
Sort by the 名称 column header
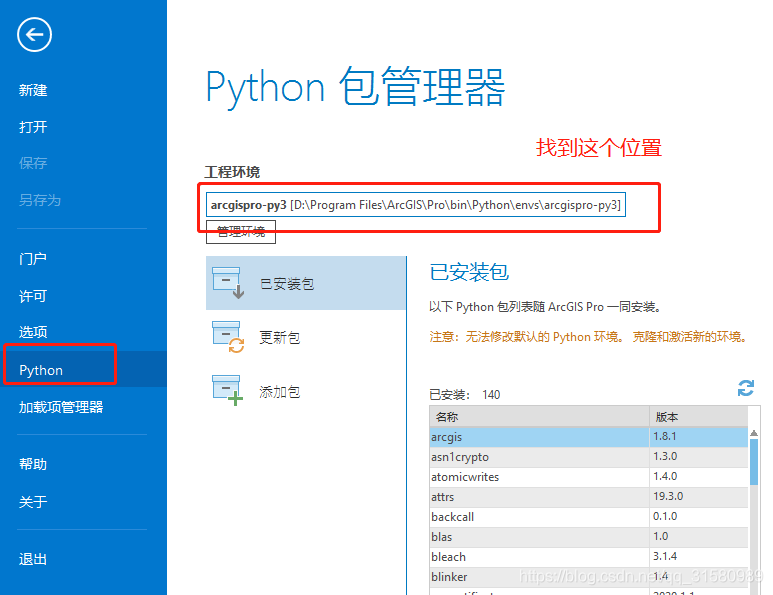(x=539, y=417)
